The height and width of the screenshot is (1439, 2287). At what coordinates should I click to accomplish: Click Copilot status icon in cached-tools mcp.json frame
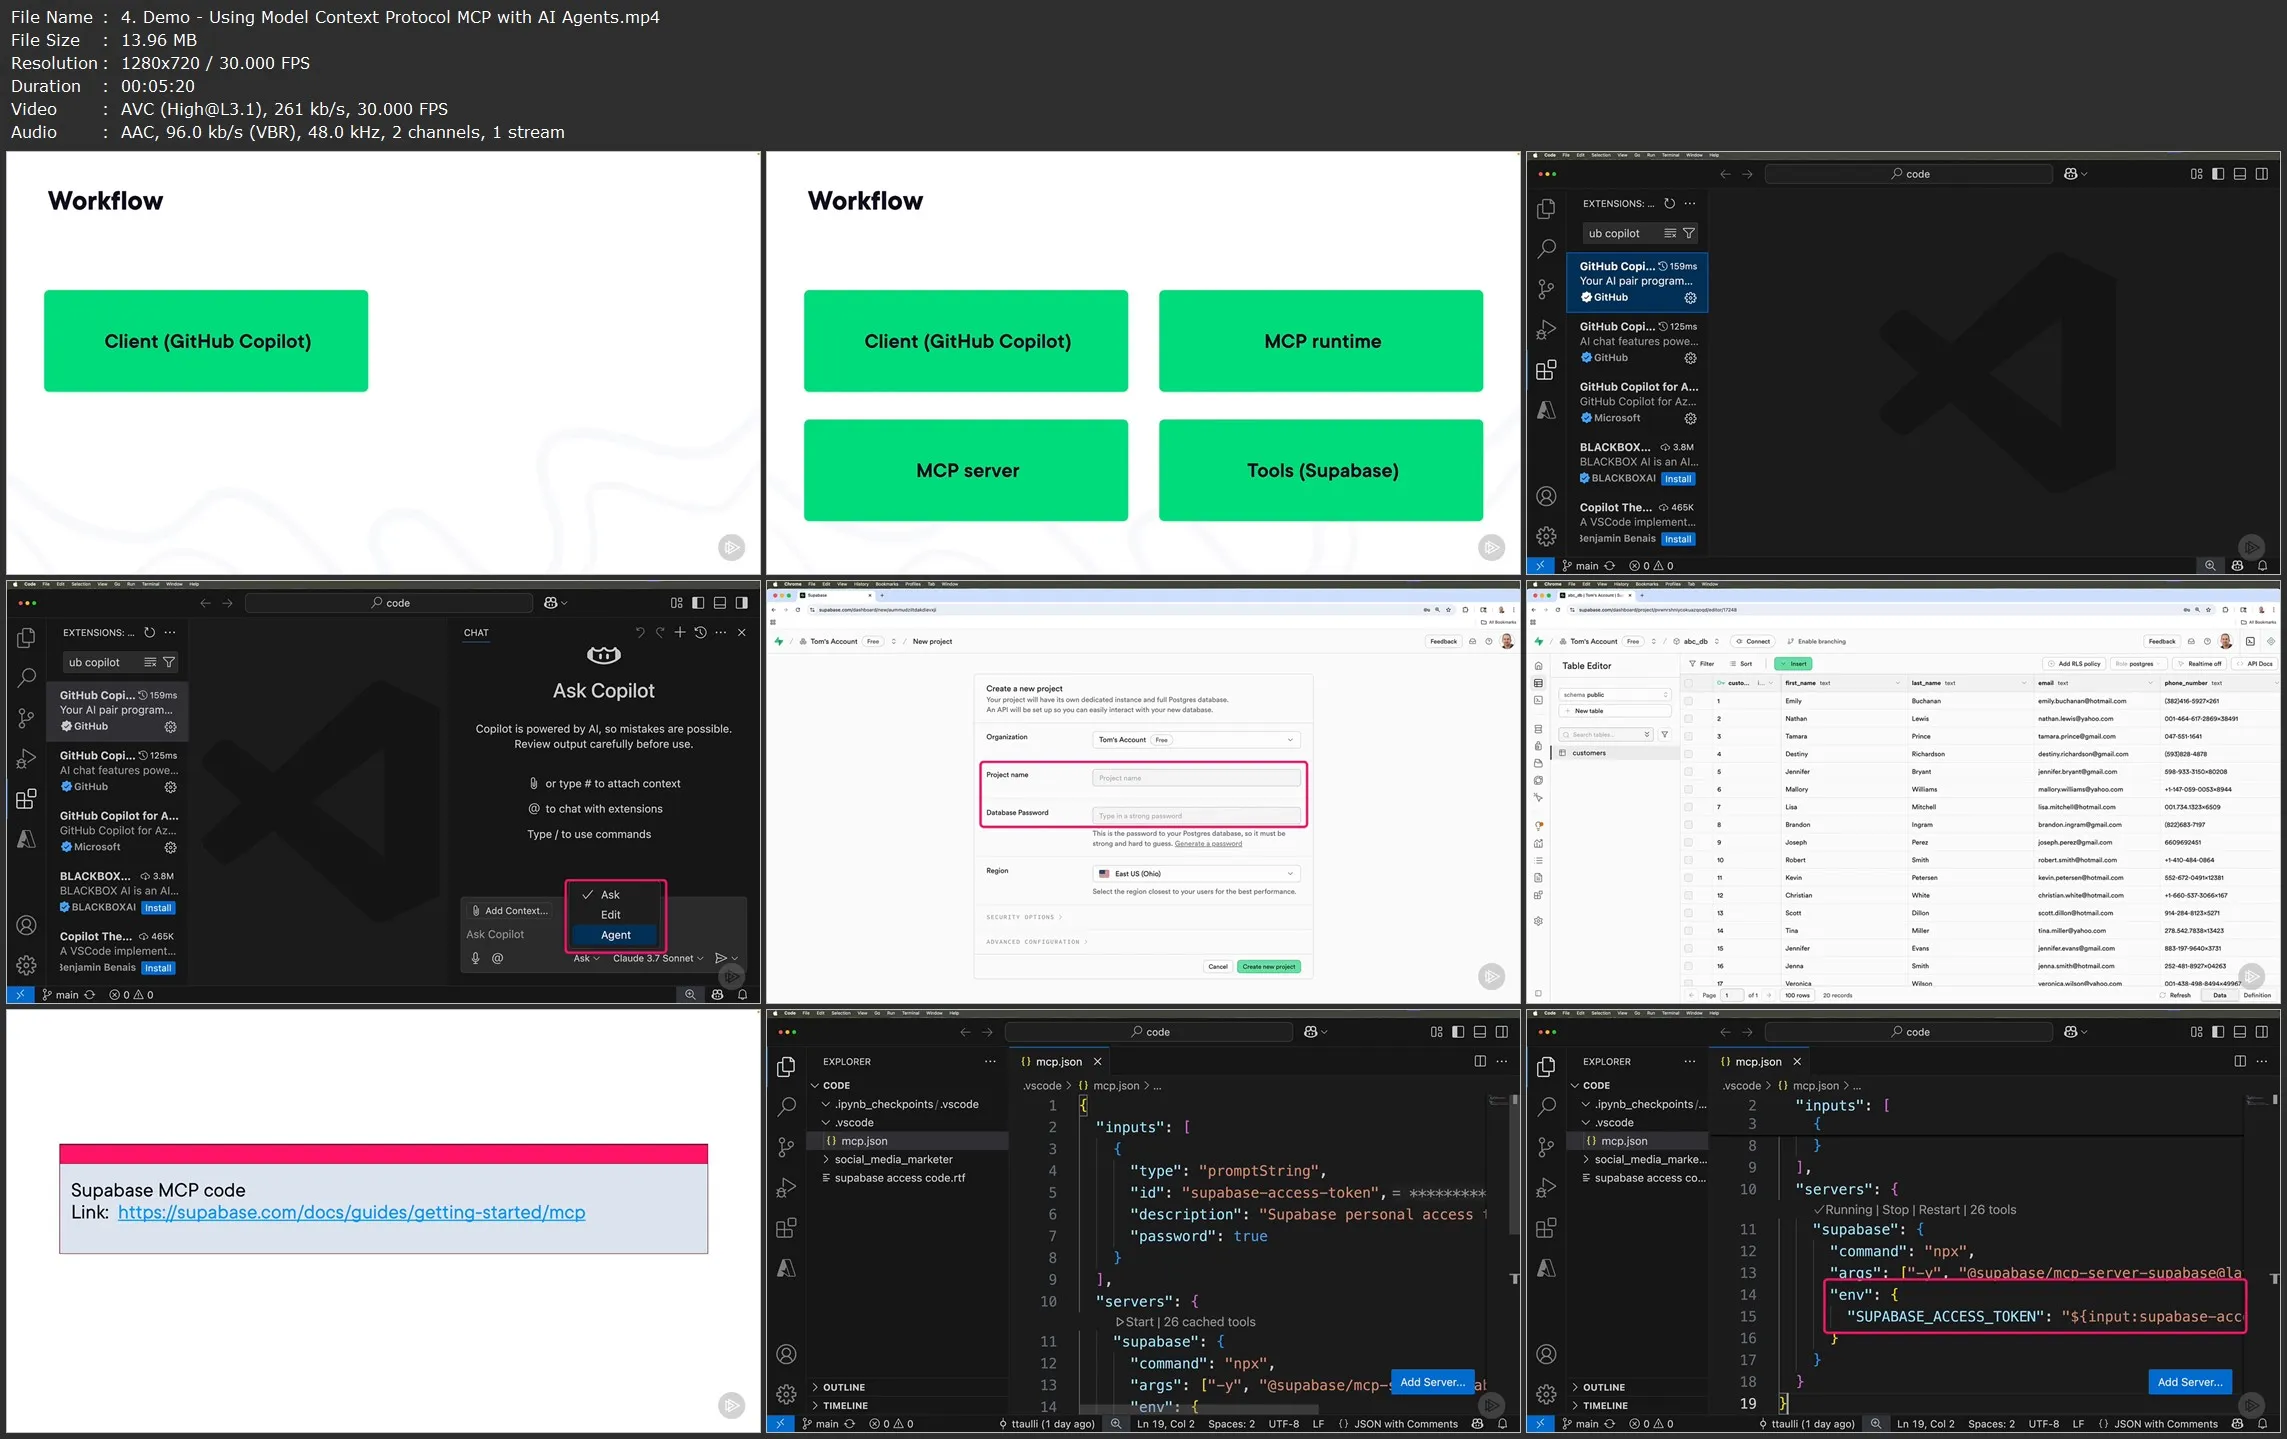pos(1478,1424)
